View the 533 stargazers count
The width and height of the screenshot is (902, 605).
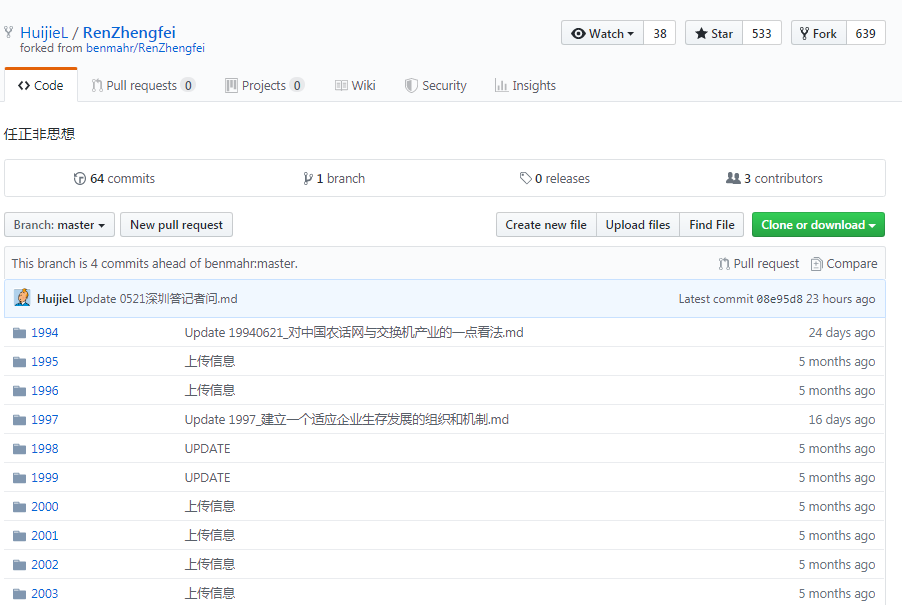coord(762,33)
